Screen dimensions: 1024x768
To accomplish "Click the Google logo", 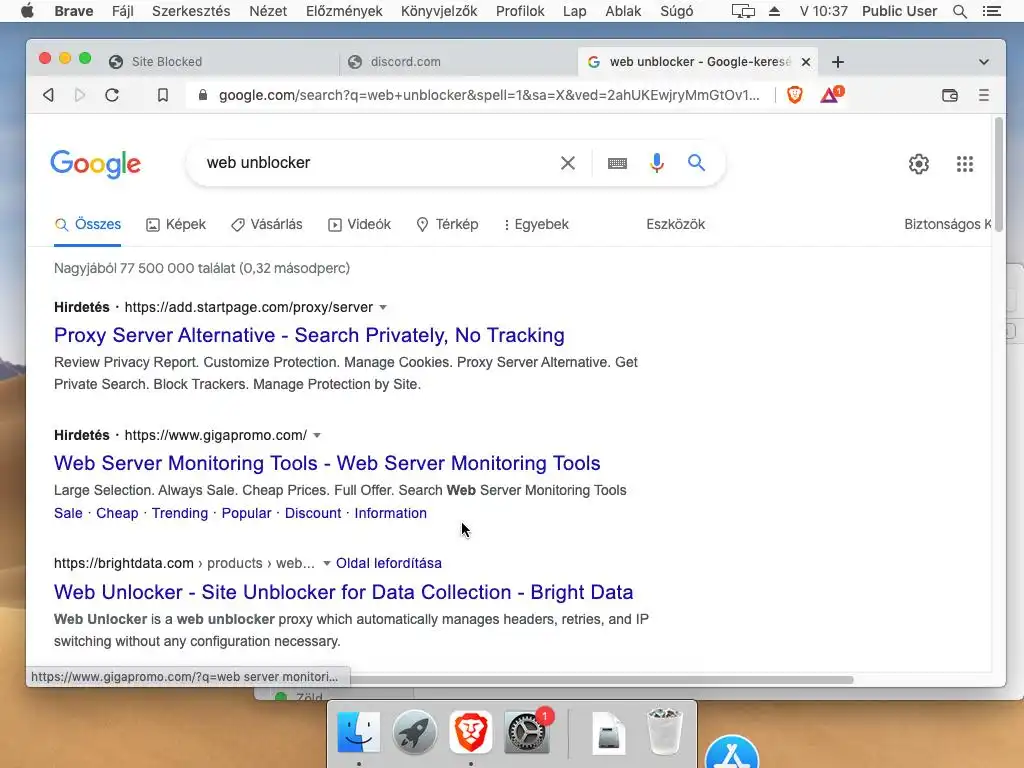I will click(95, 164).
